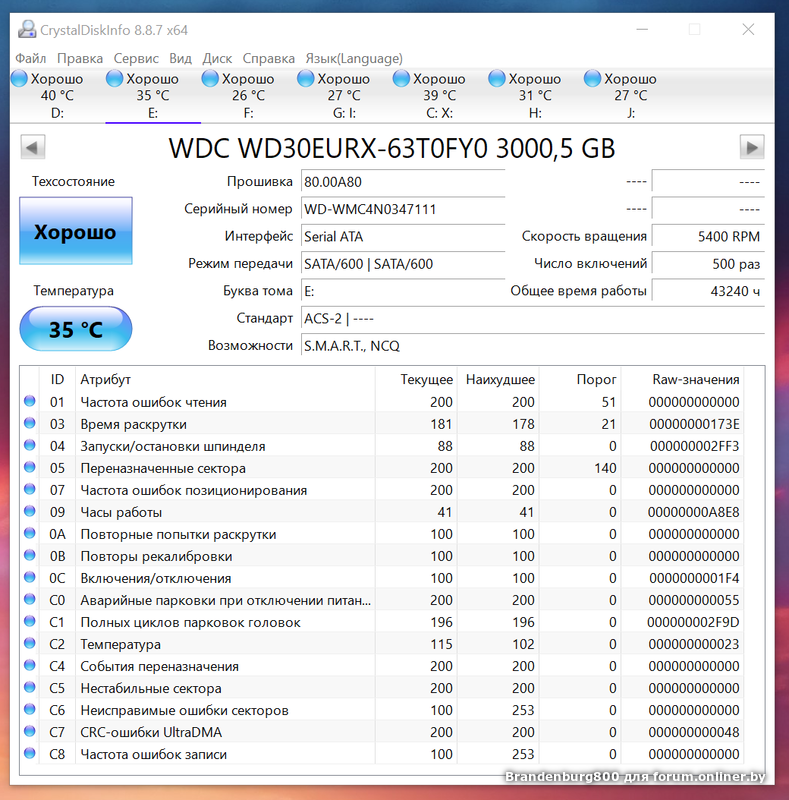The width and height of the screenshot is (789, 800).
Task: Click the 35 °C temperature button
Action: (x=76, y=329)
